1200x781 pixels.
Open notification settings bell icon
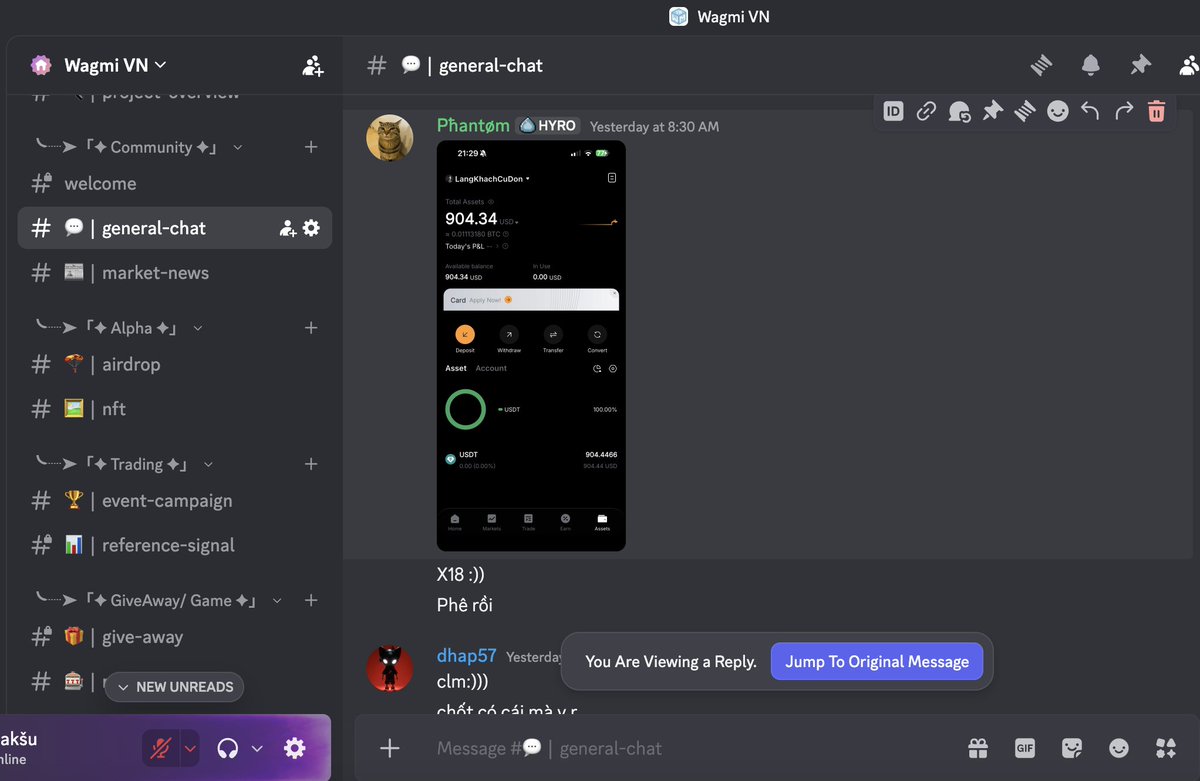pyautogui.click(x=1091, y=65)
